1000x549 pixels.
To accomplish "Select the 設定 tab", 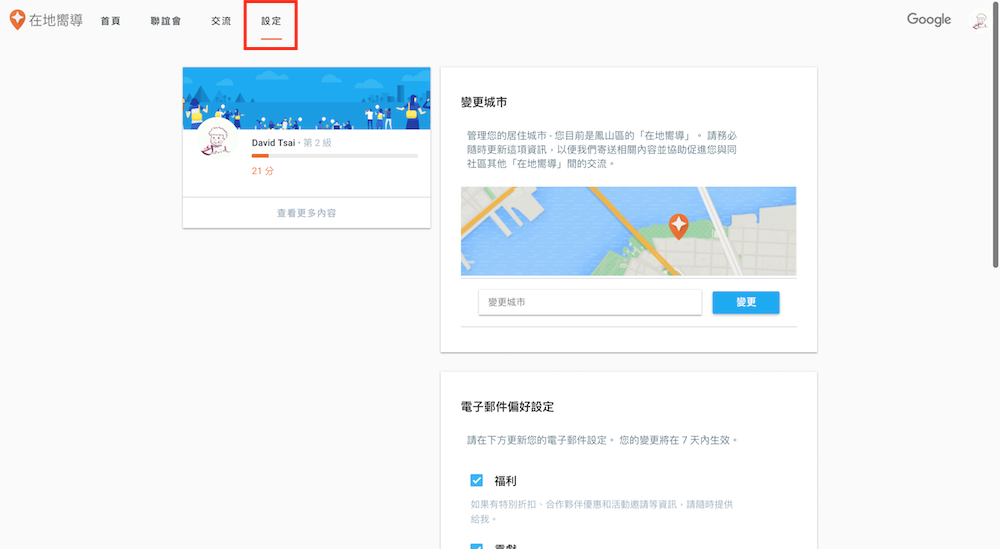I will pos(271,21).
